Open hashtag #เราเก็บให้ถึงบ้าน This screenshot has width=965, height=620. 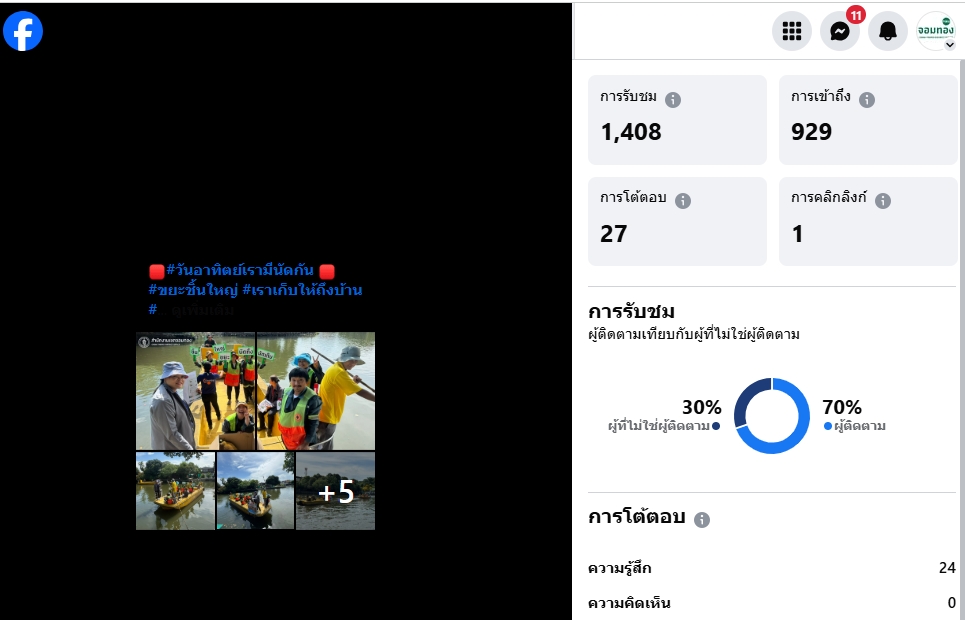[302, 290]
